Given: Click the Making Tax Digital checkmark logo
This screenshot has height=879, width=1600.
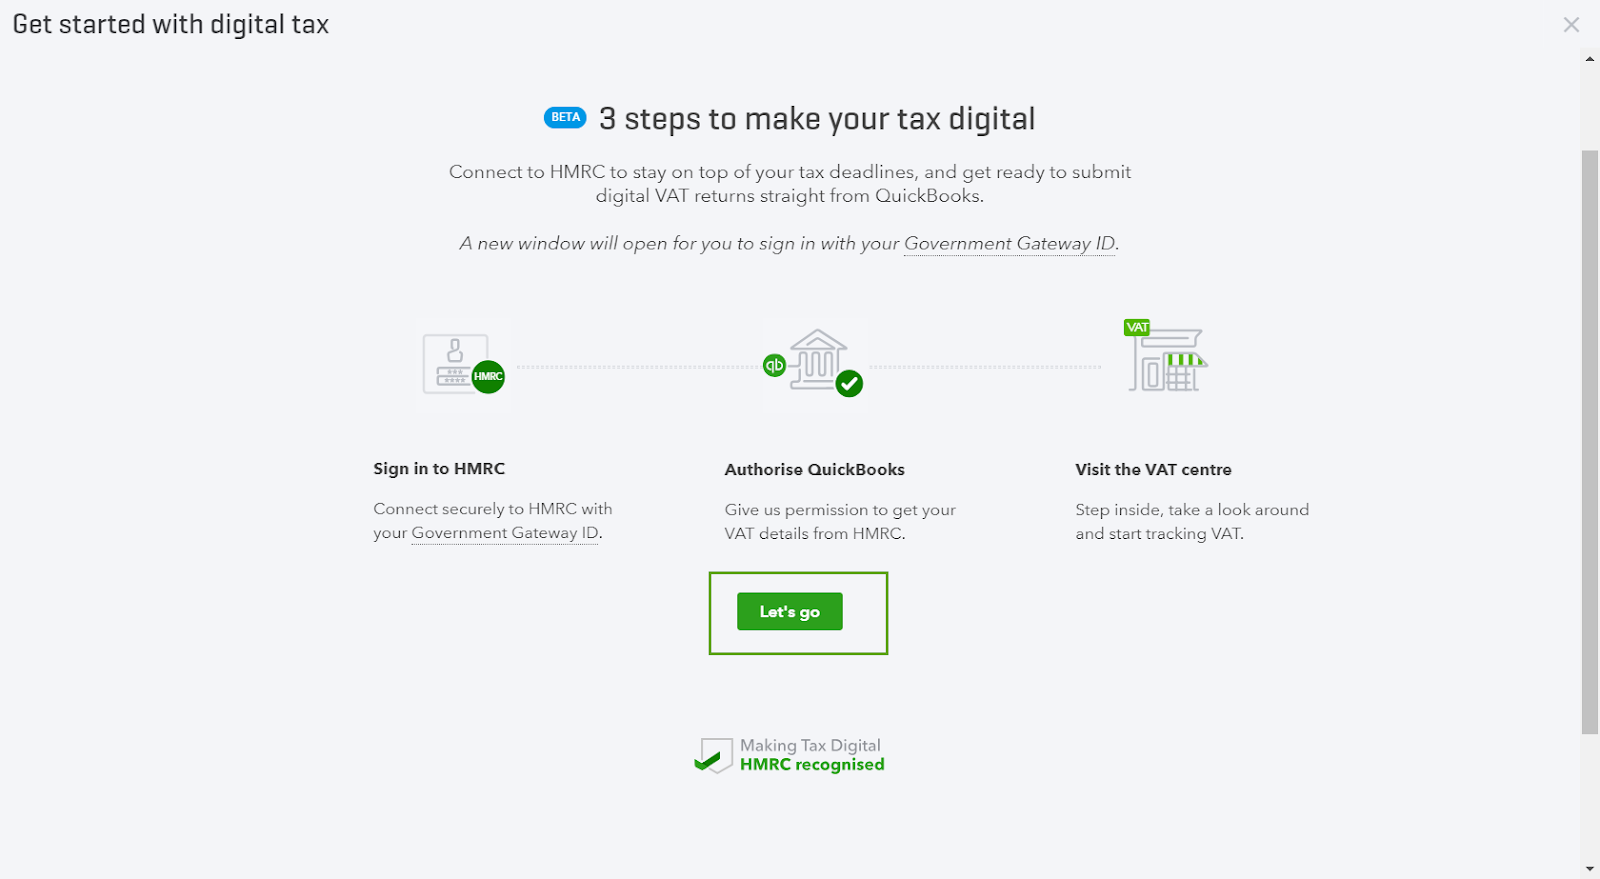Looking at the screenshot, I should (x=714, y=756).
